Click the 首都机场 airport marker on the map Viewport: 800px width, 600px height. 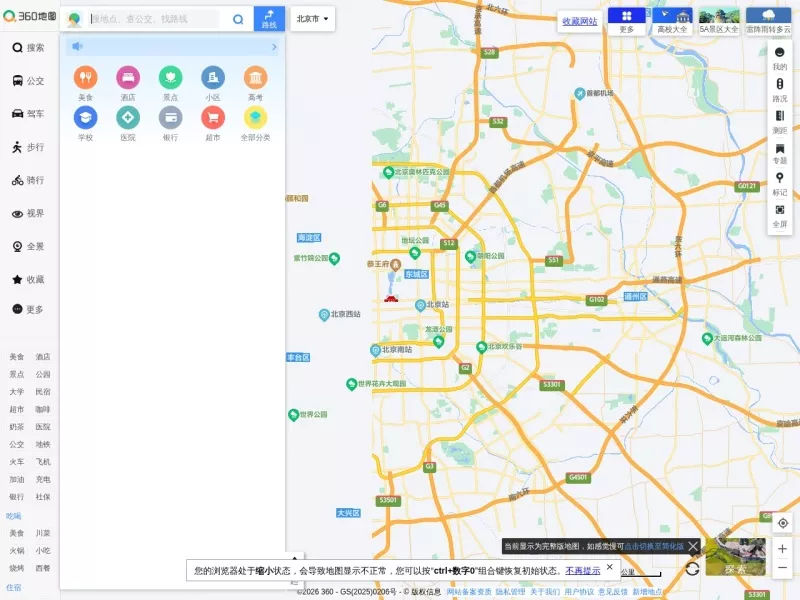click(x=579, y=93)
